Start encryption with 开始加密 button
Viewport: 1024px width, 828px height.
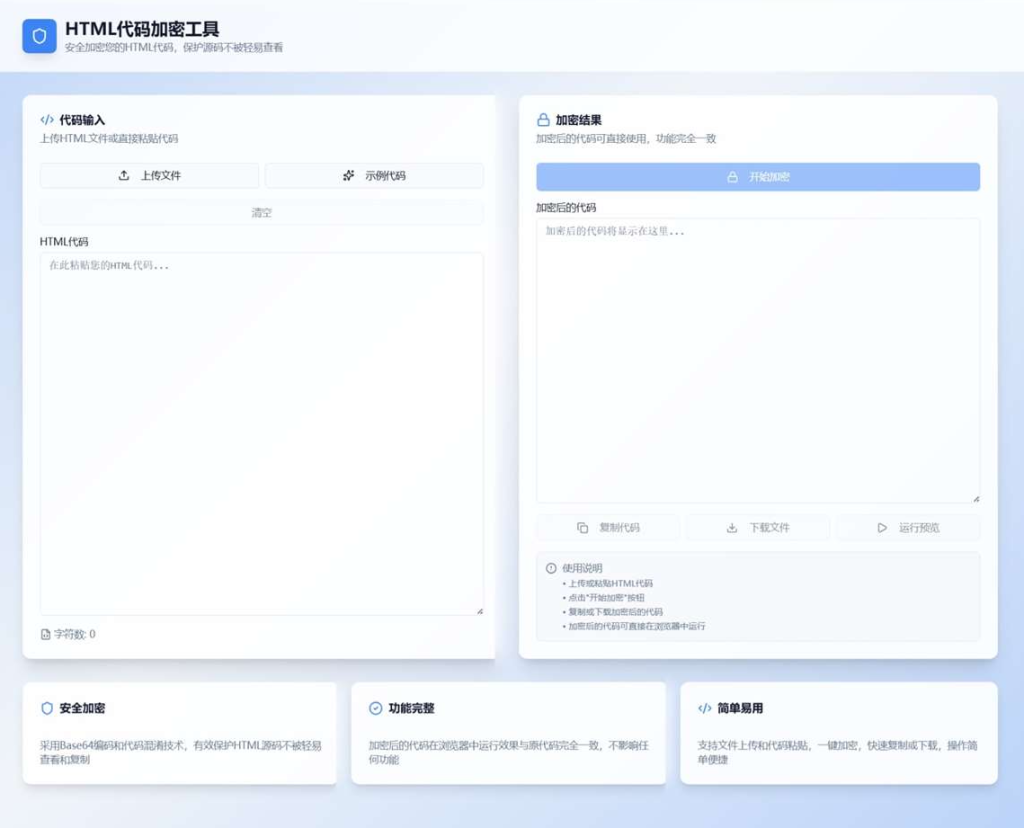[758, 177]
